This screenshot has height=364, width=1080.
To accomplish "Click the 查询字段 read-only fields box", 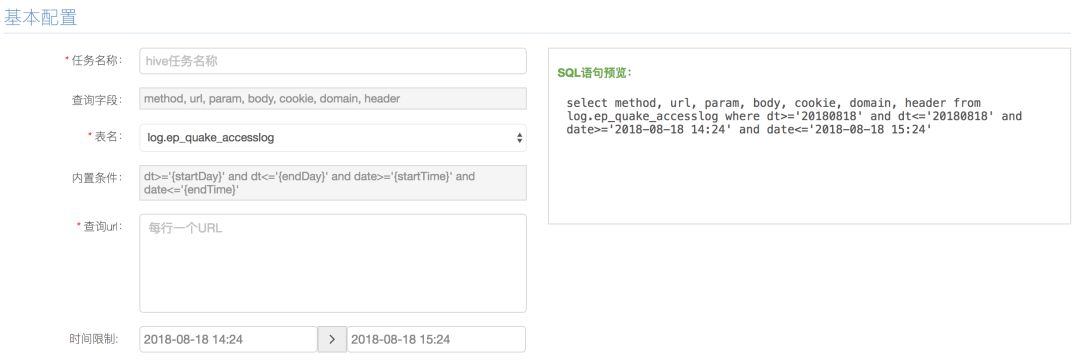I will pos(333,99).
